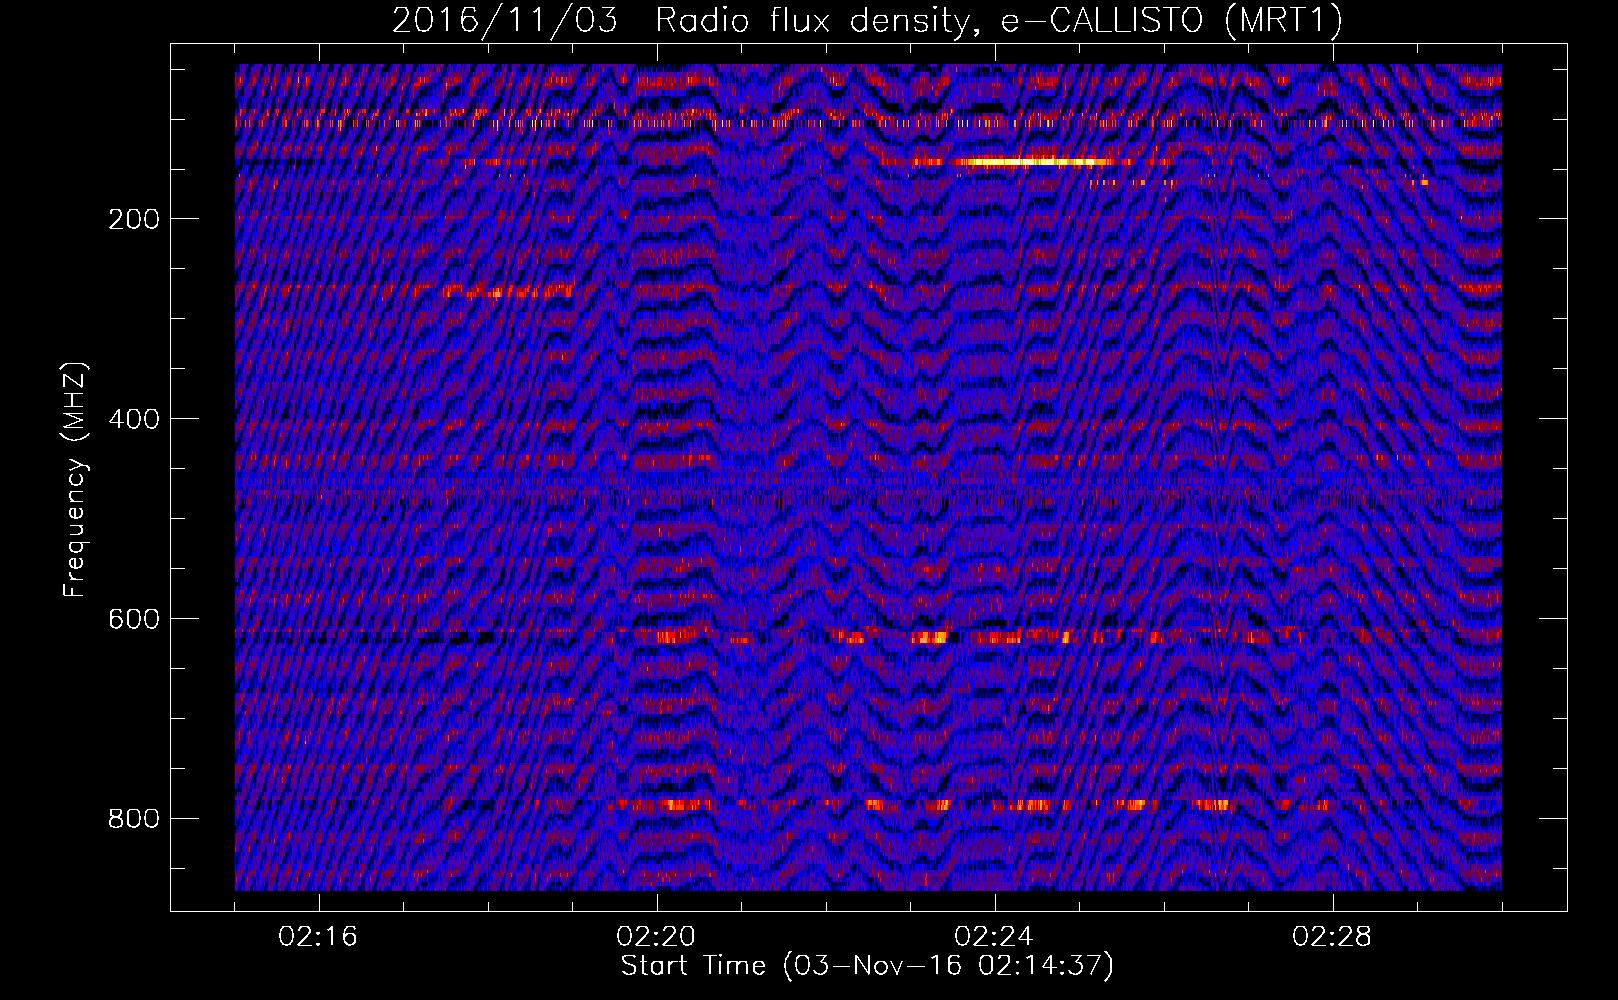Click the 400 frequency tick label
This screenshot has width=1618, height=1000.
pos(134,419)
